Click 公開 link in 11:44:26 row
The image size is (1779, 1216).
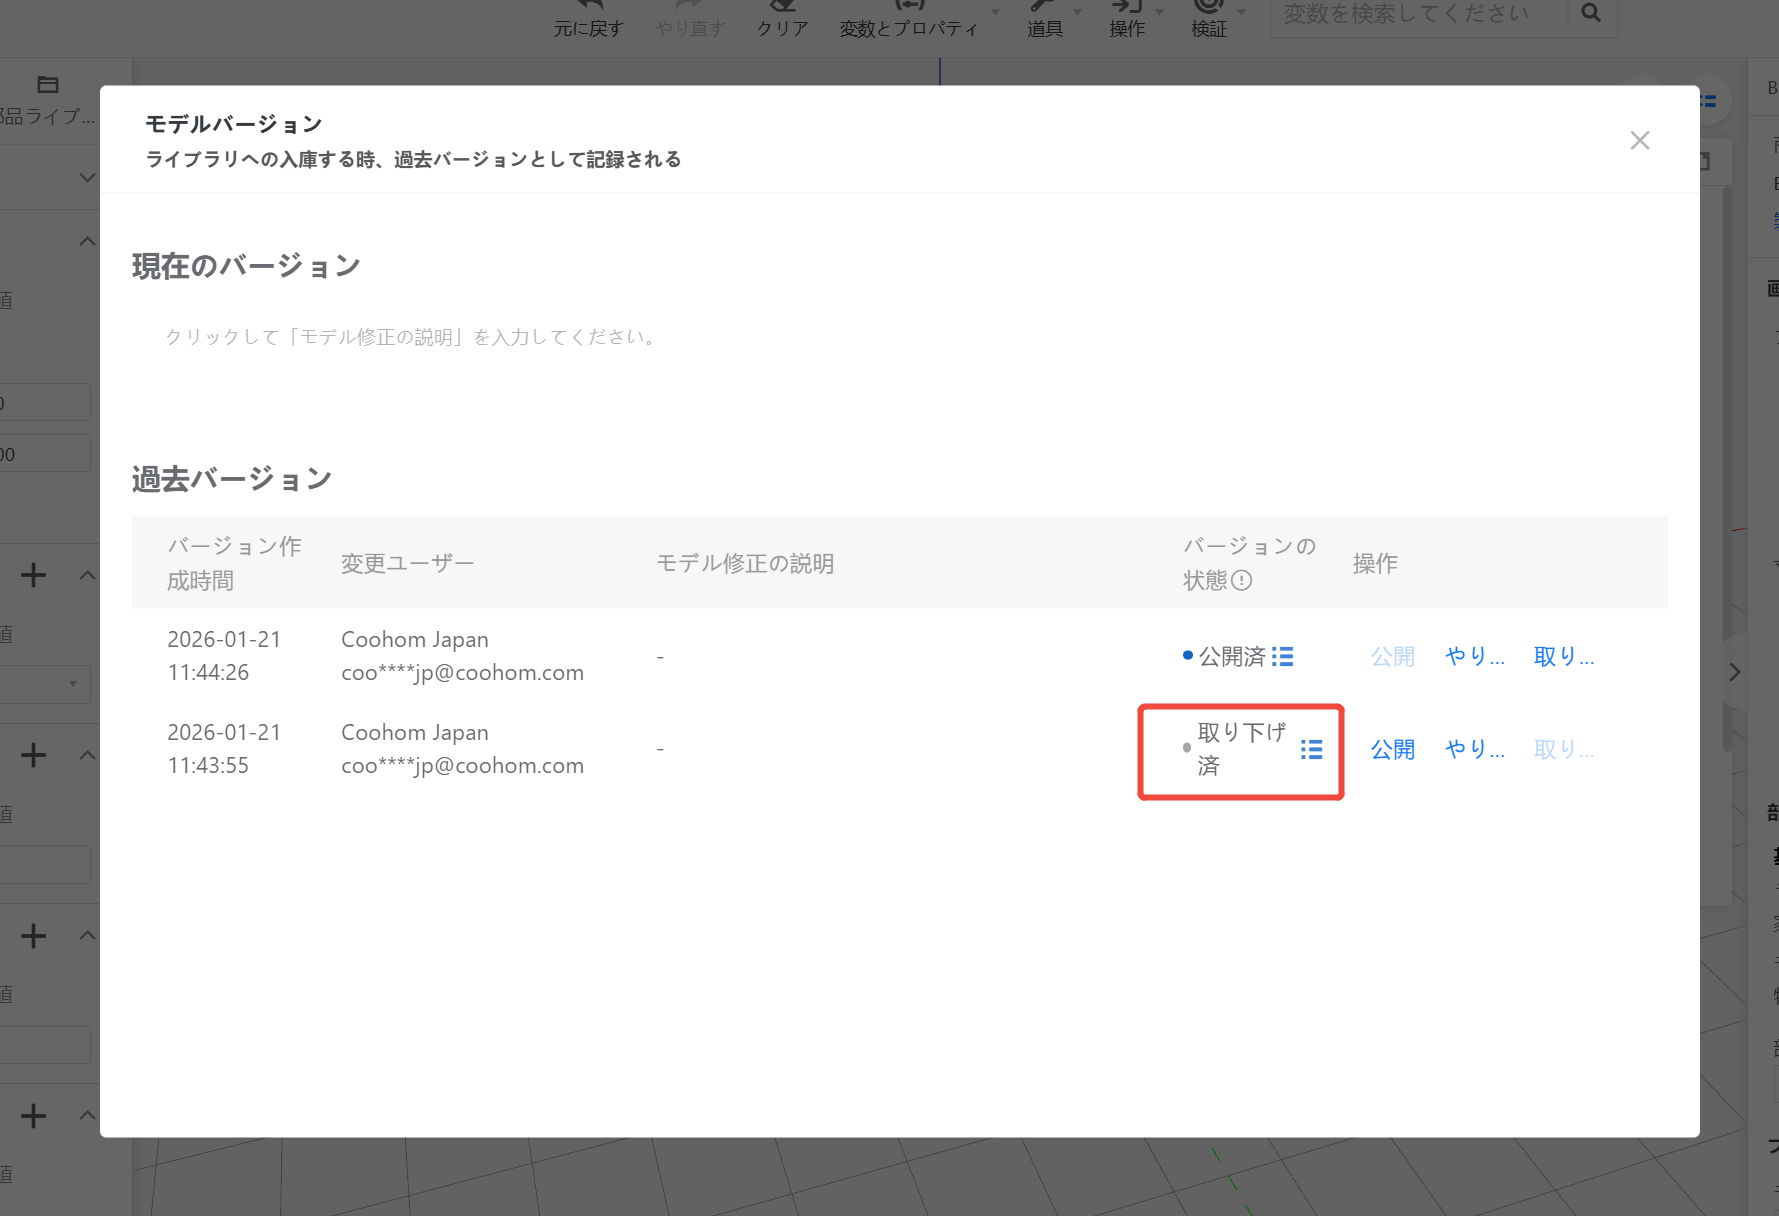1392,656
